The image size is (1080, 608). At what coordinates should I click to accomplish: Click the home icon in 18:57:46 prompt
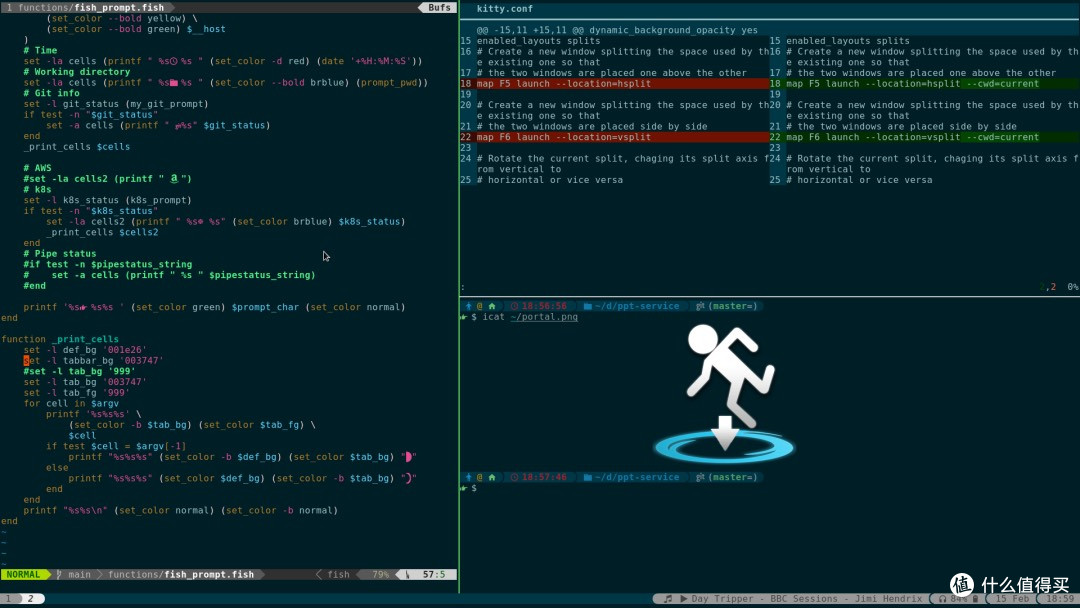[492, 476]
